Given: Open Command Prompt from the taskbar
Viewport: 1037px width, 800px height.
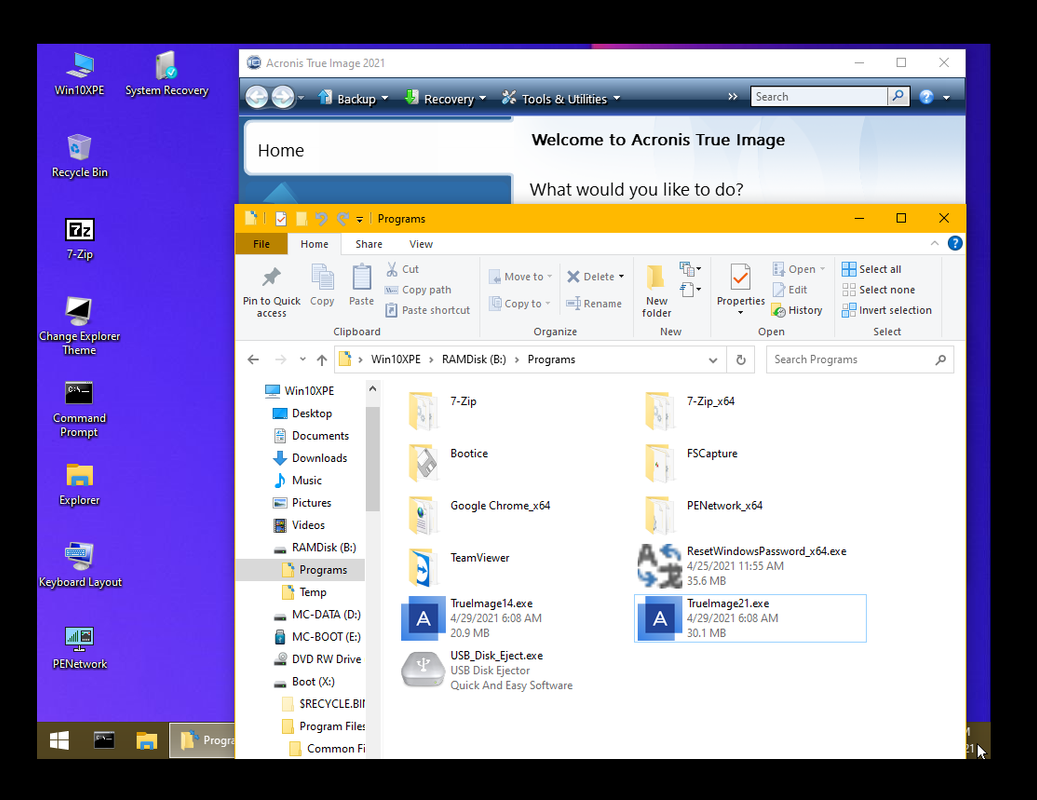Looking at the screenshot, I should click(x=104, y=740).
